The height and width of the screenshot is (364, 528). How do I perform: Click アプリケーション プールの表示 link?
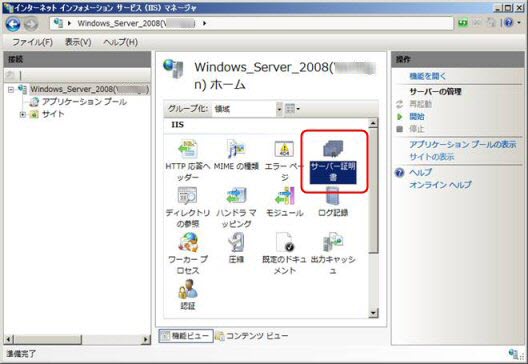(x=463, y=144)
